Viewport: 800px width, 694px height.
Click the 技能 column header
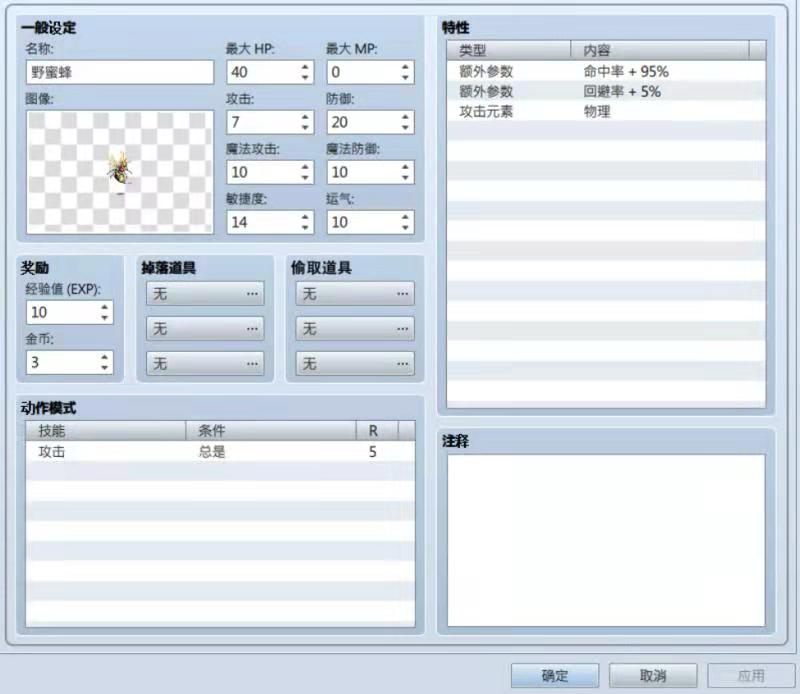[106, 431]
